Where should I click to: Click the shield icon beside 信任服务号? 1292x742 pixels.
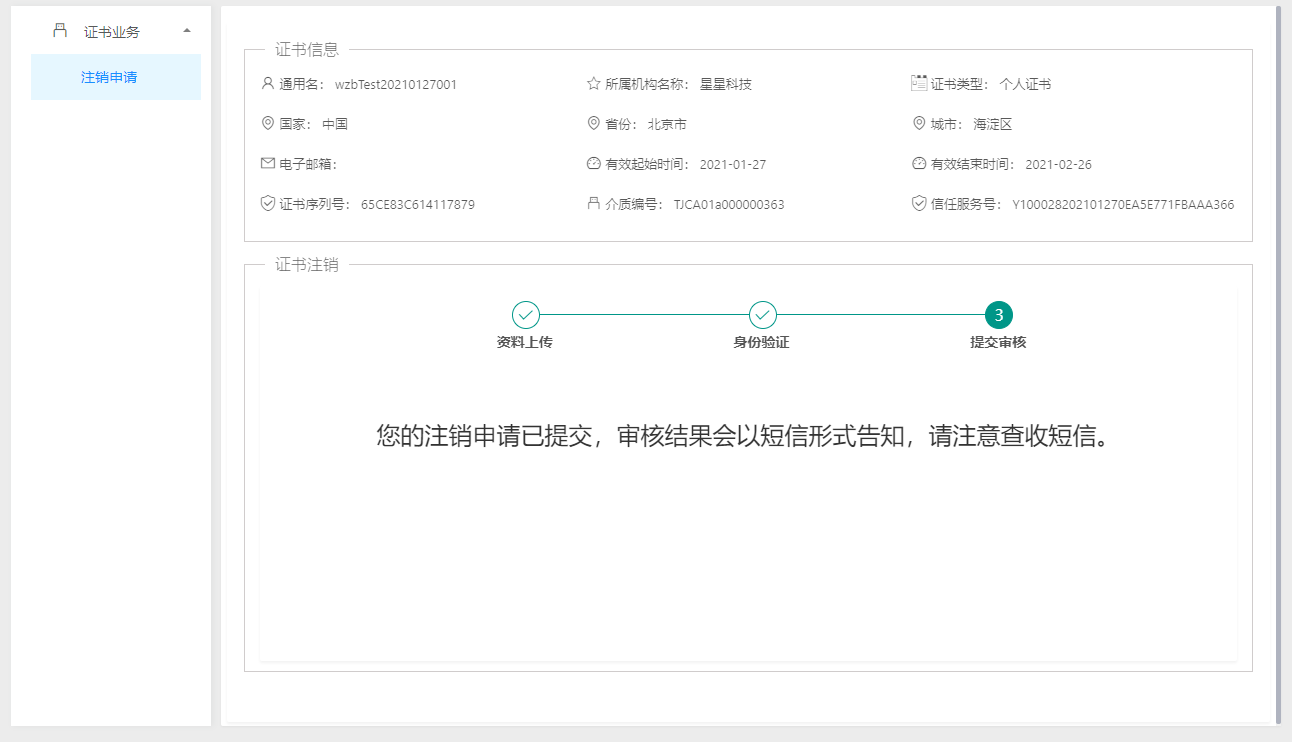coord(919,204)
